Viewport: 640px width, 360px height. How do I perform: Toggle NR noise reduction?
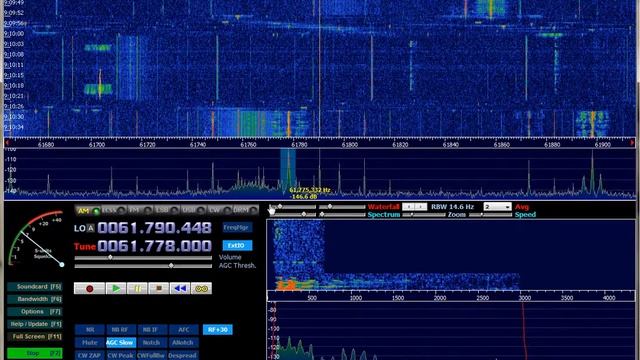point(90,329)
